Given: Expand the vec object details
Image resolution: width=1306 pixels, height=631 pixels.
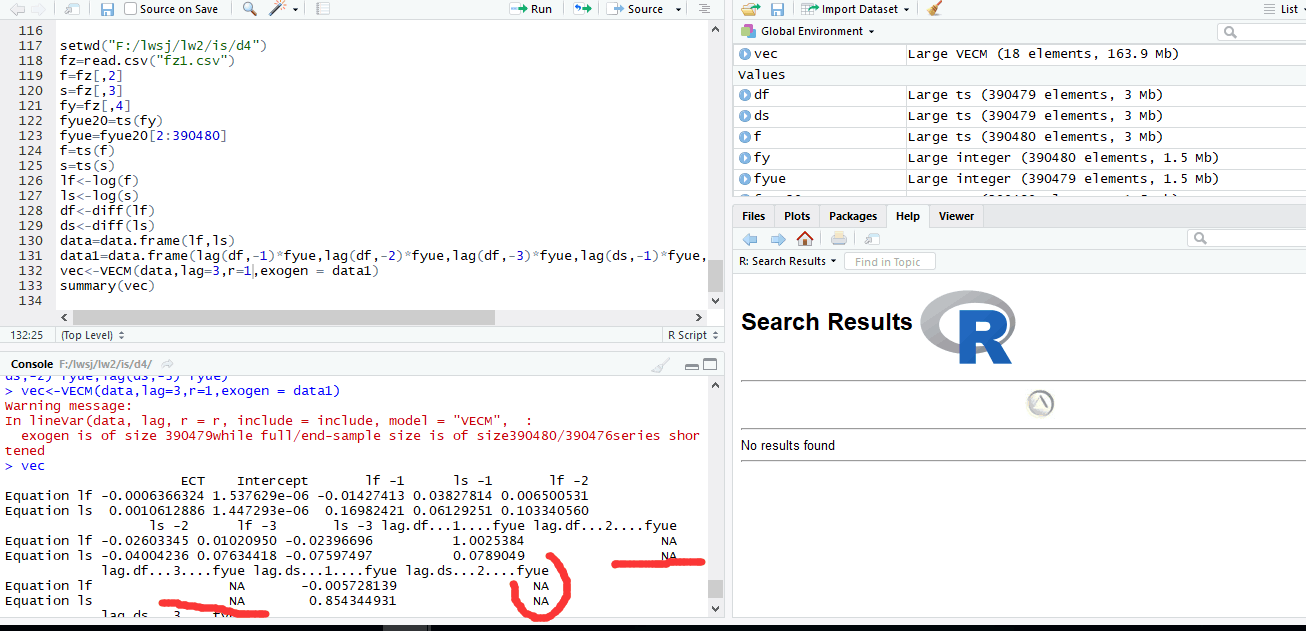Looking at the screenshot, I should (744, 54).
